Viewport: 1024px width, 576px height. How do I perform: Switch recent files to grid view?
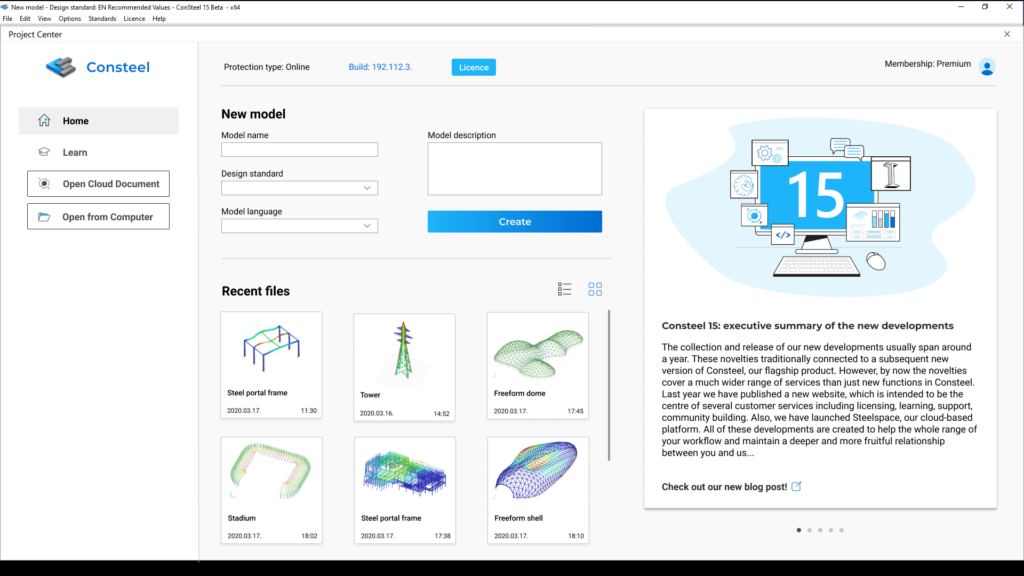point(595,289)
